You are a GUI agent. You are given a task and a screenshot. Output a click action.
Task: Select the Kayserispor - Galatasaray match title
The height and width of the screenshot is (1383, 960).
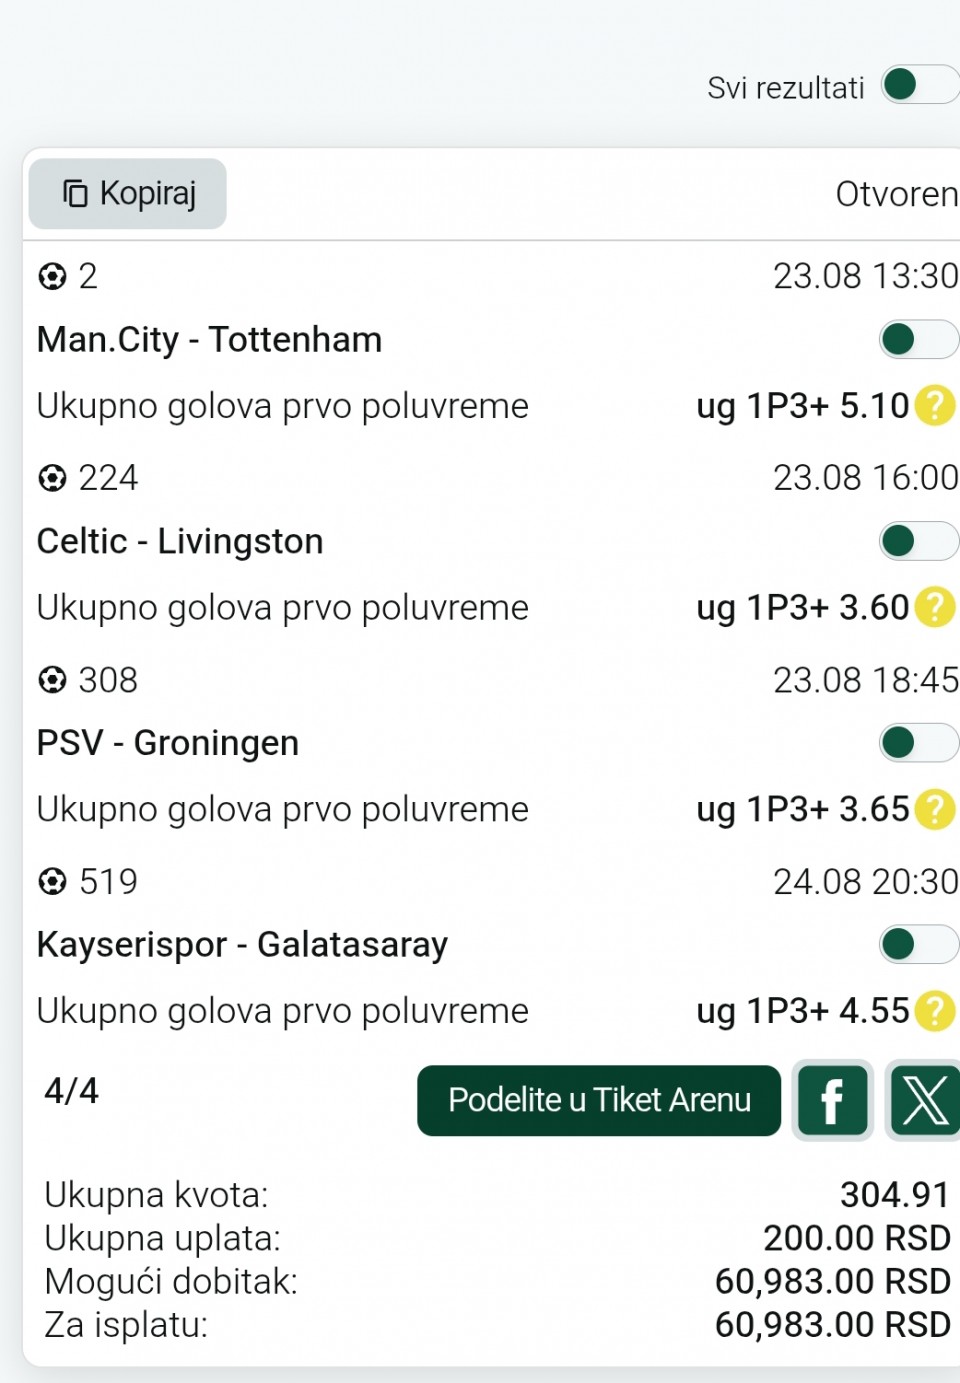point(242,945)
